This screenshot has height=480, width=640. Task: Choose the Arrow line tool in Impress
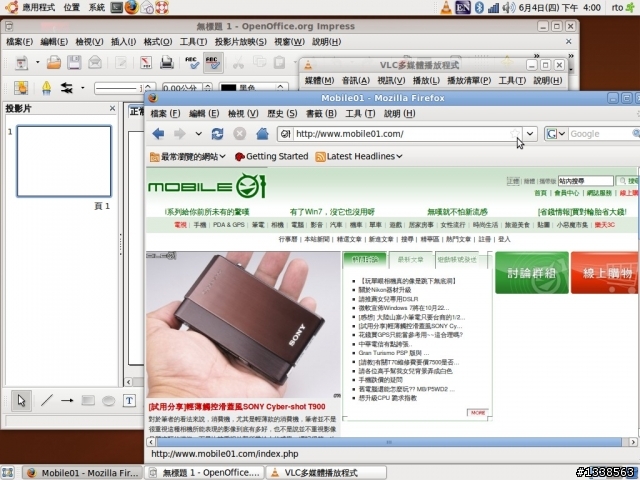[67, 401]
